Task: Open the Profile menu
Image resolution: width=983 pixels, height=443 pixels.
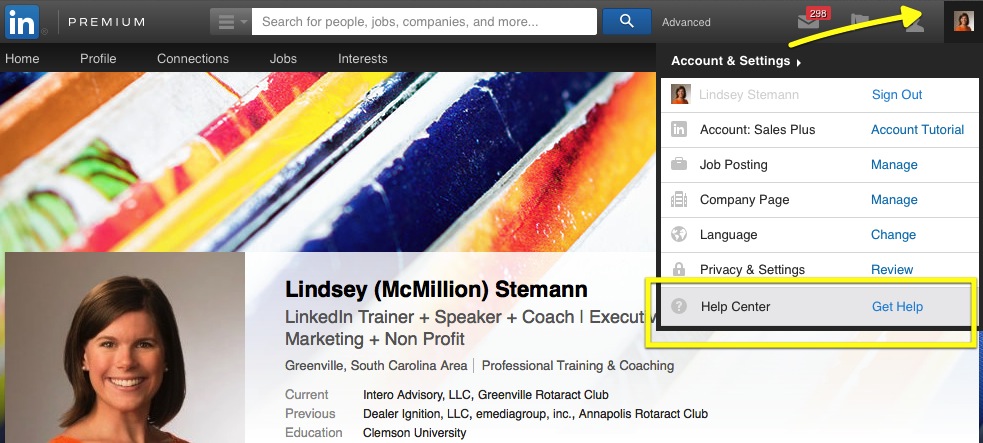Action: (98, 58)
